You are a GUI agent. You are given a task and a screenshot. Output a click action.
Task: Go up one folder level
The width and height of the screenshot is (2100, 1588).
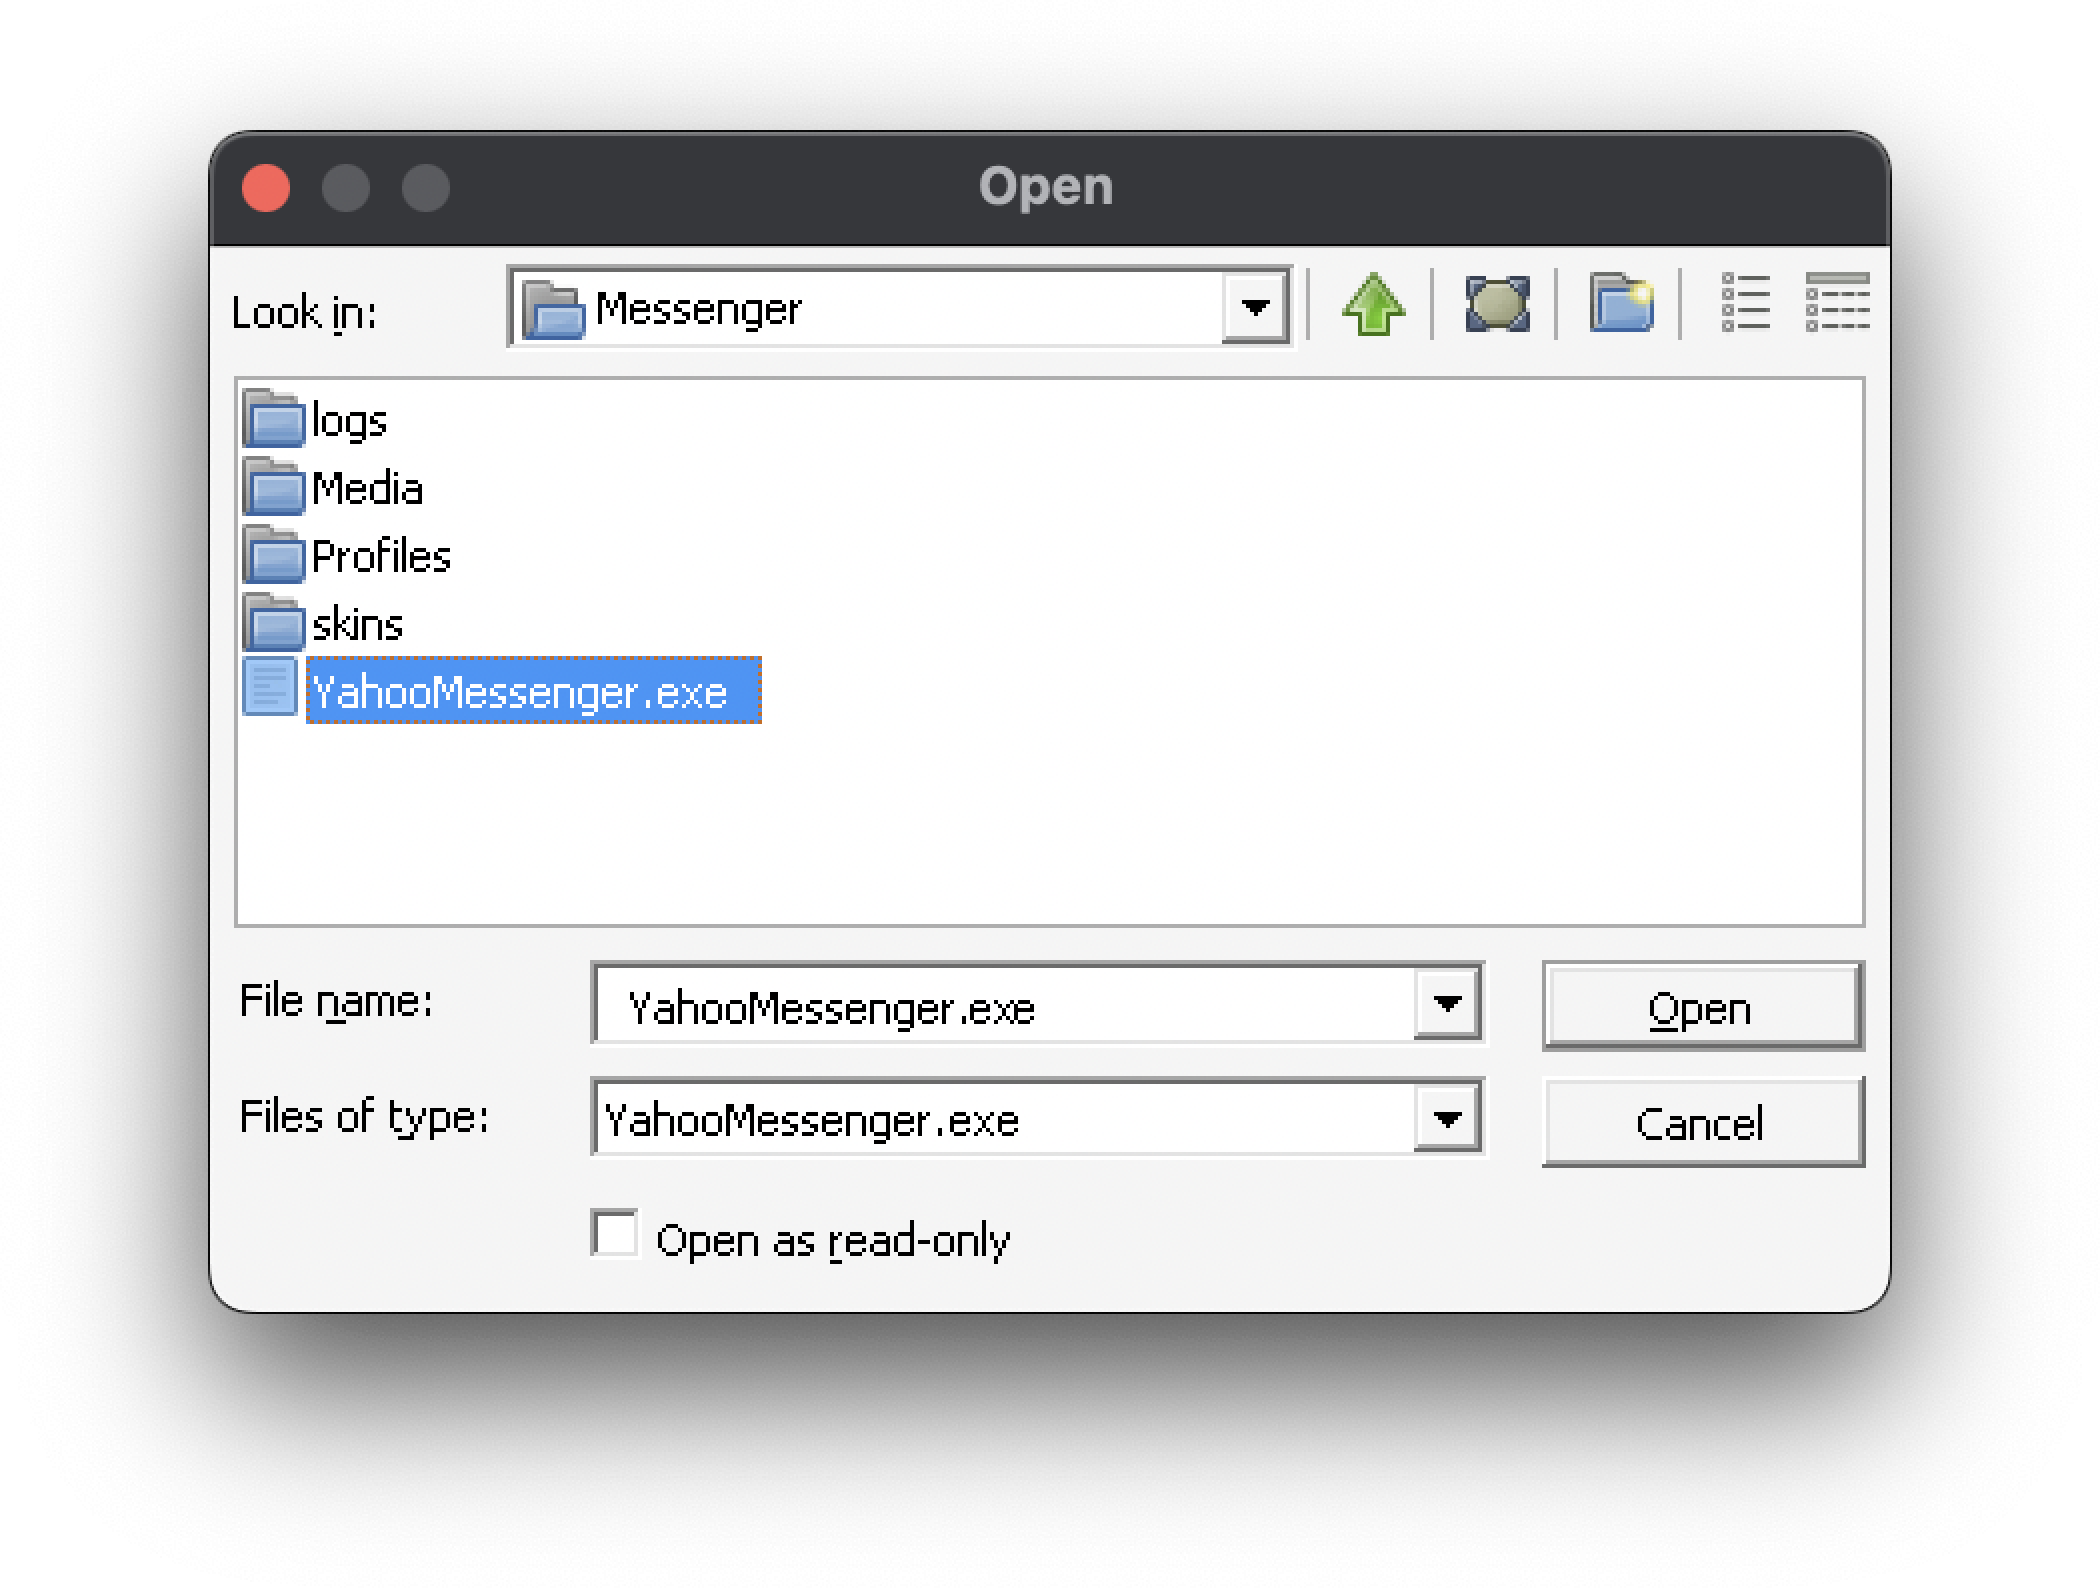pyautogui.click(x=1373, y=304)
